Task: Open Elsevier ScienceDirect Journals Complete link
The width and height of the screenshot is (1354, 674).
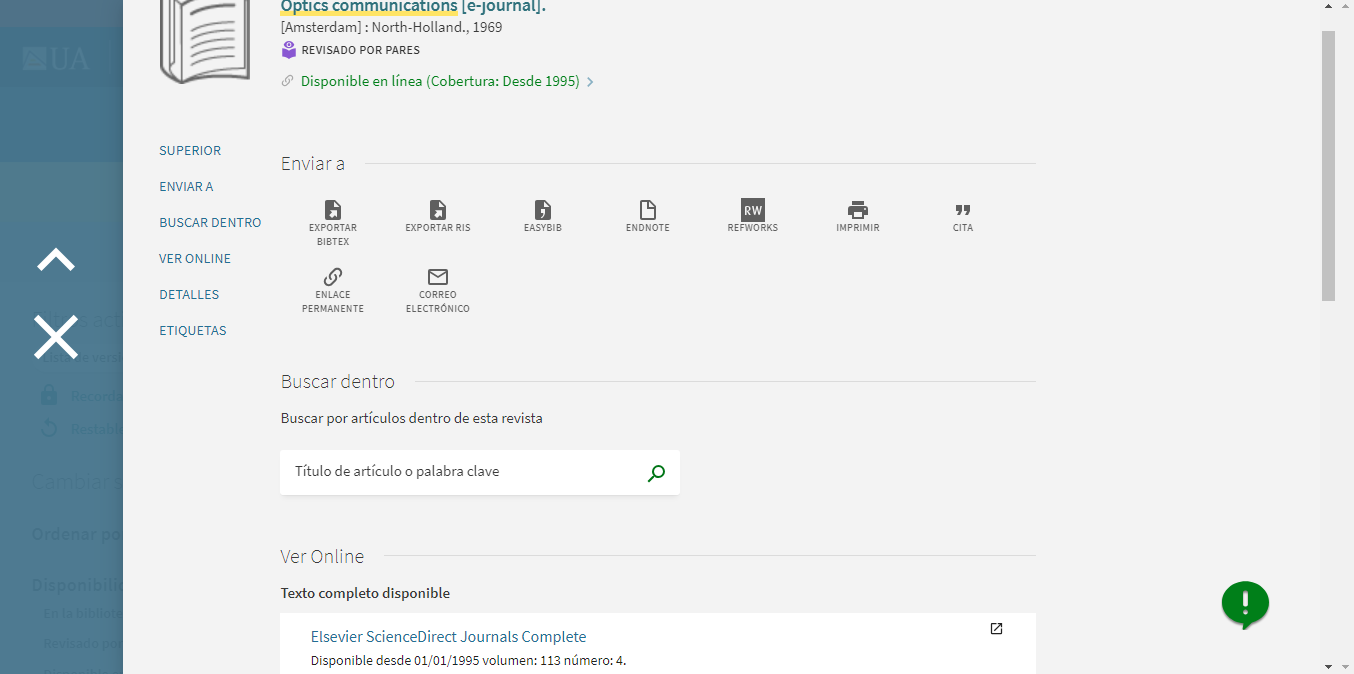Action: [448, 637]
